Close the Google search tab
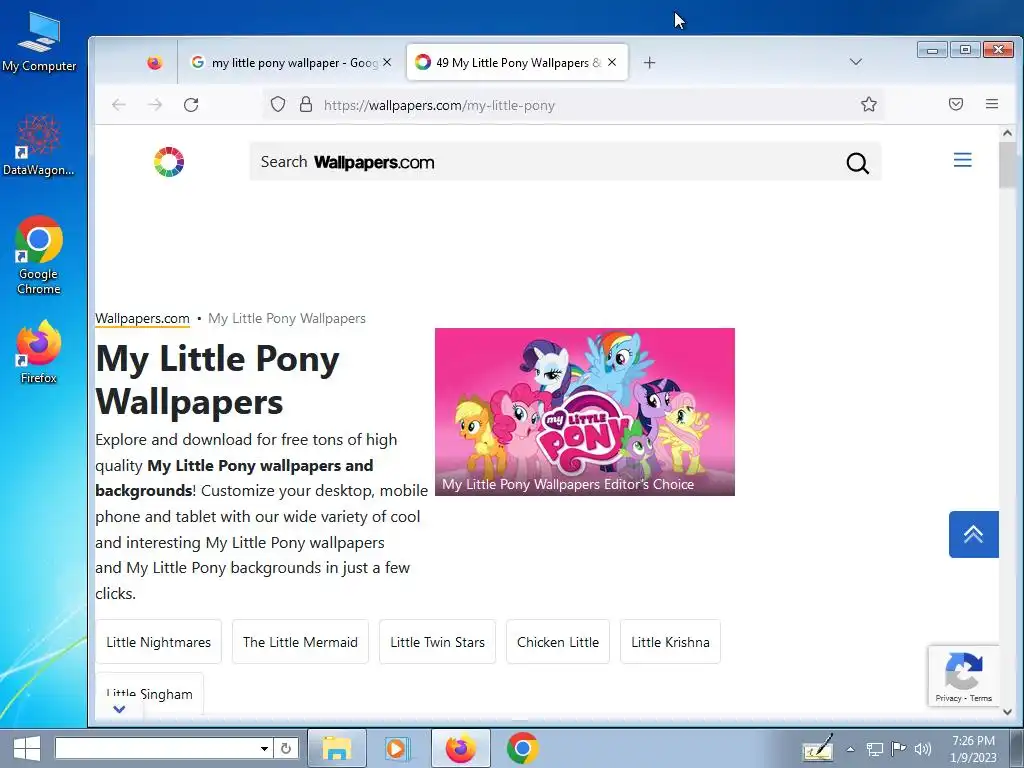This screenshot has height=768, width=1024. 387,62
